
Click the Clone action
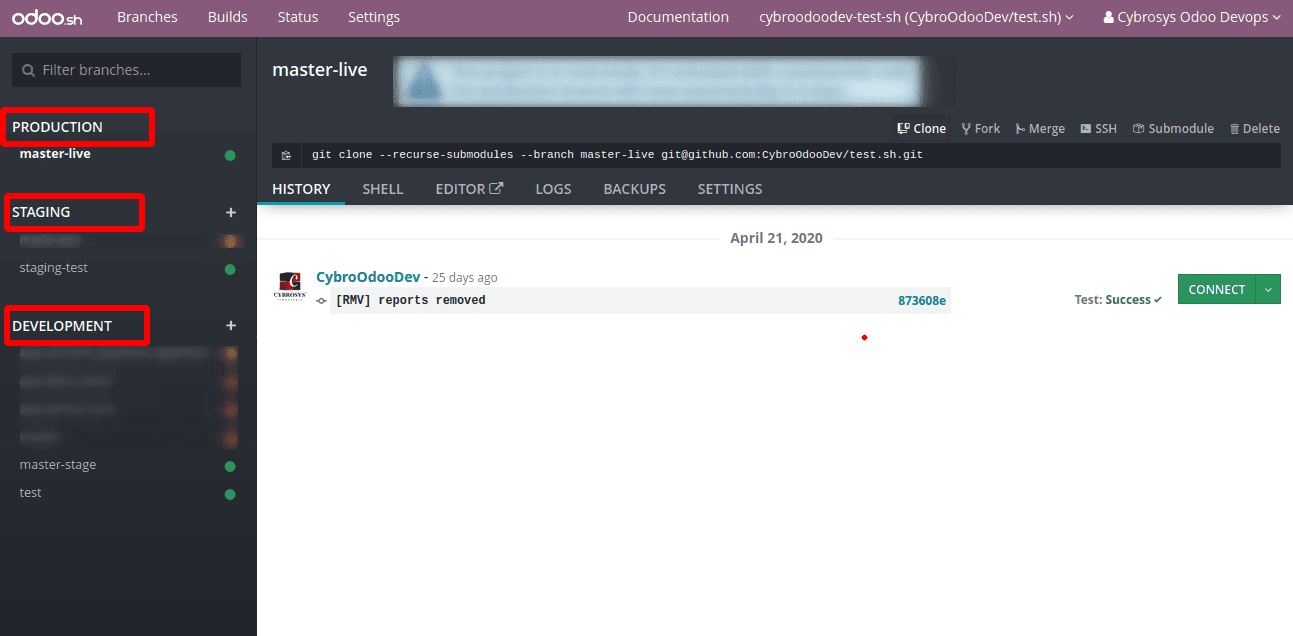921,128
